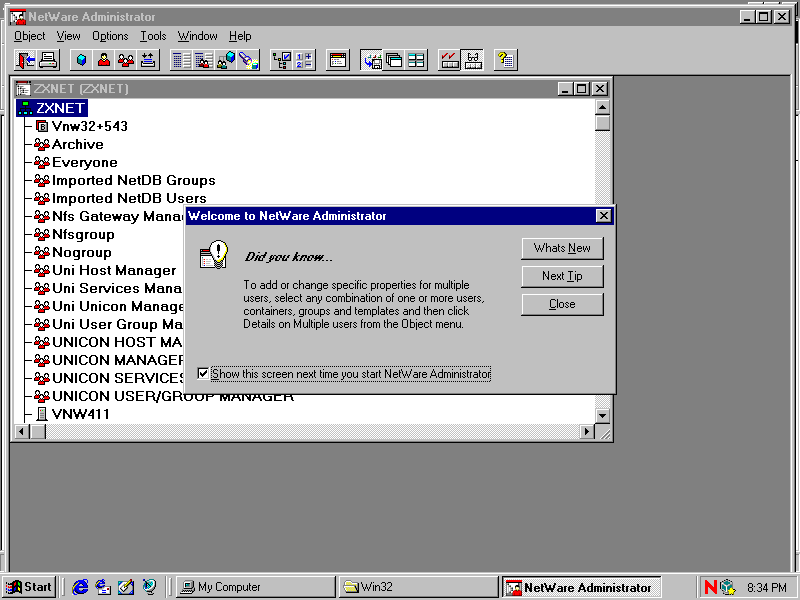Click the Details list toolbar icon
This screenshot has width=800, height=600.
pos(181,60)
